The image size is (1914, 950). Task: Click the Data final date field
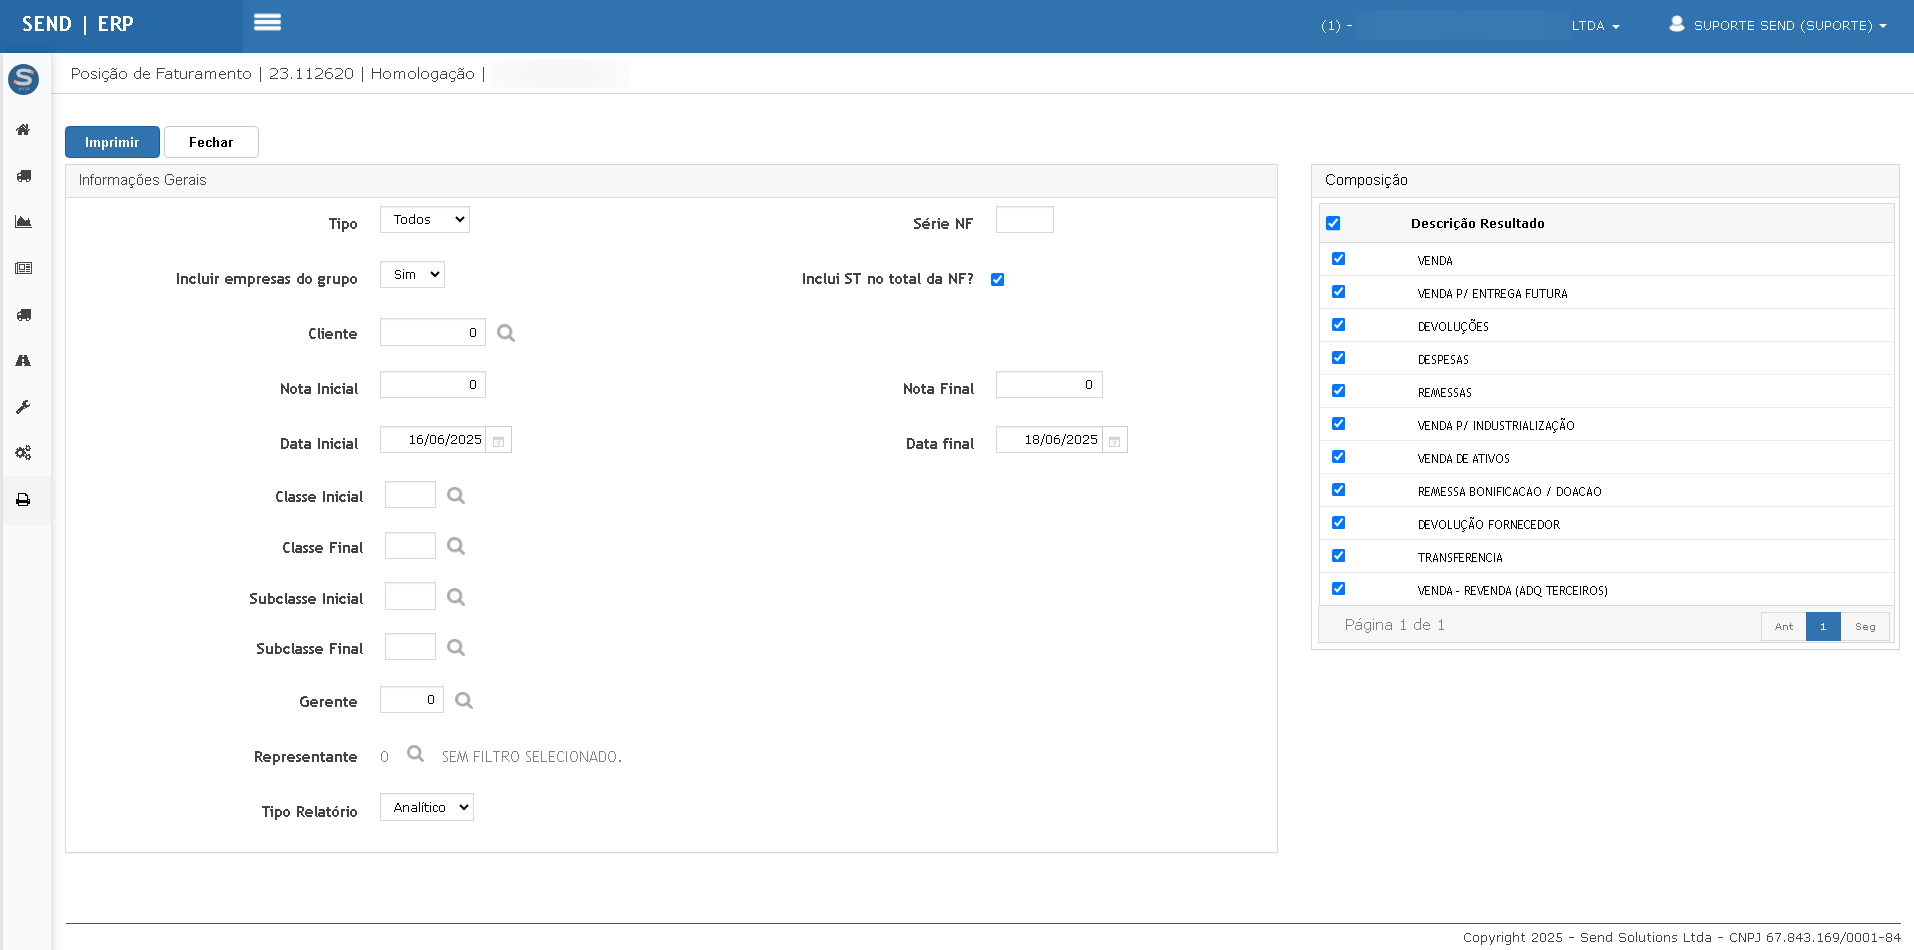pos(1049,440)
